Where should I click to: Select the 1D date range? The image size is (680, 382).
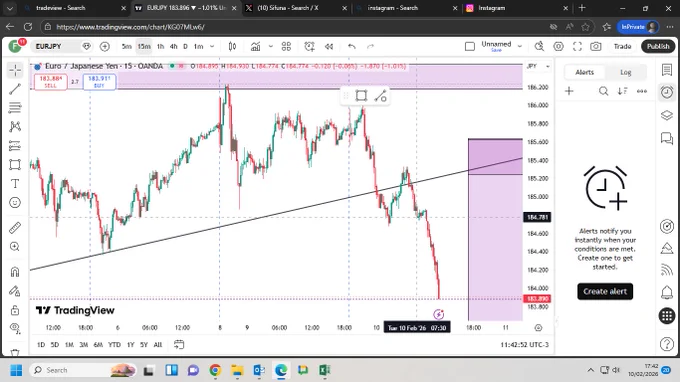point(41,345)
